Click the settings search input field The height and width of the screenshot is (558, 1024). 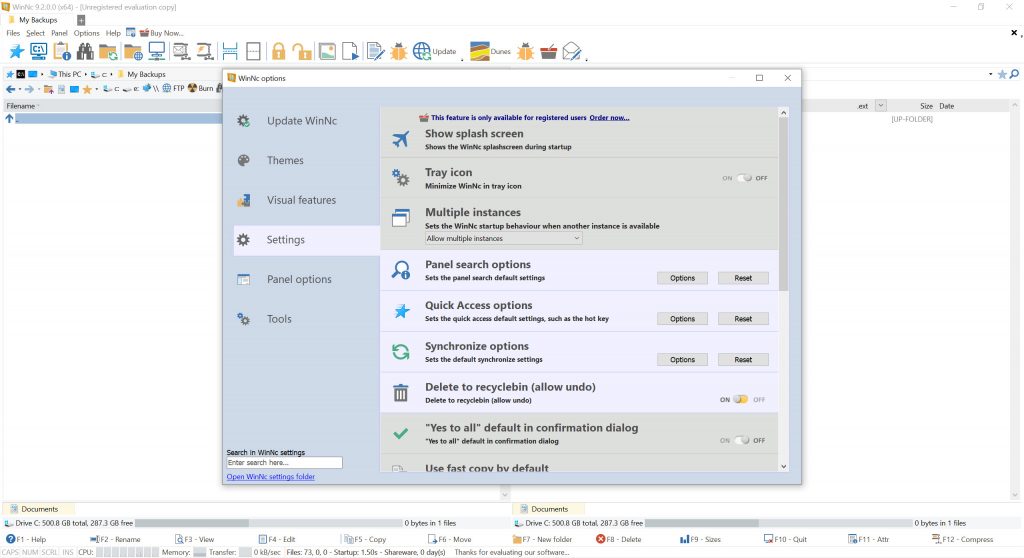point(284,463)
